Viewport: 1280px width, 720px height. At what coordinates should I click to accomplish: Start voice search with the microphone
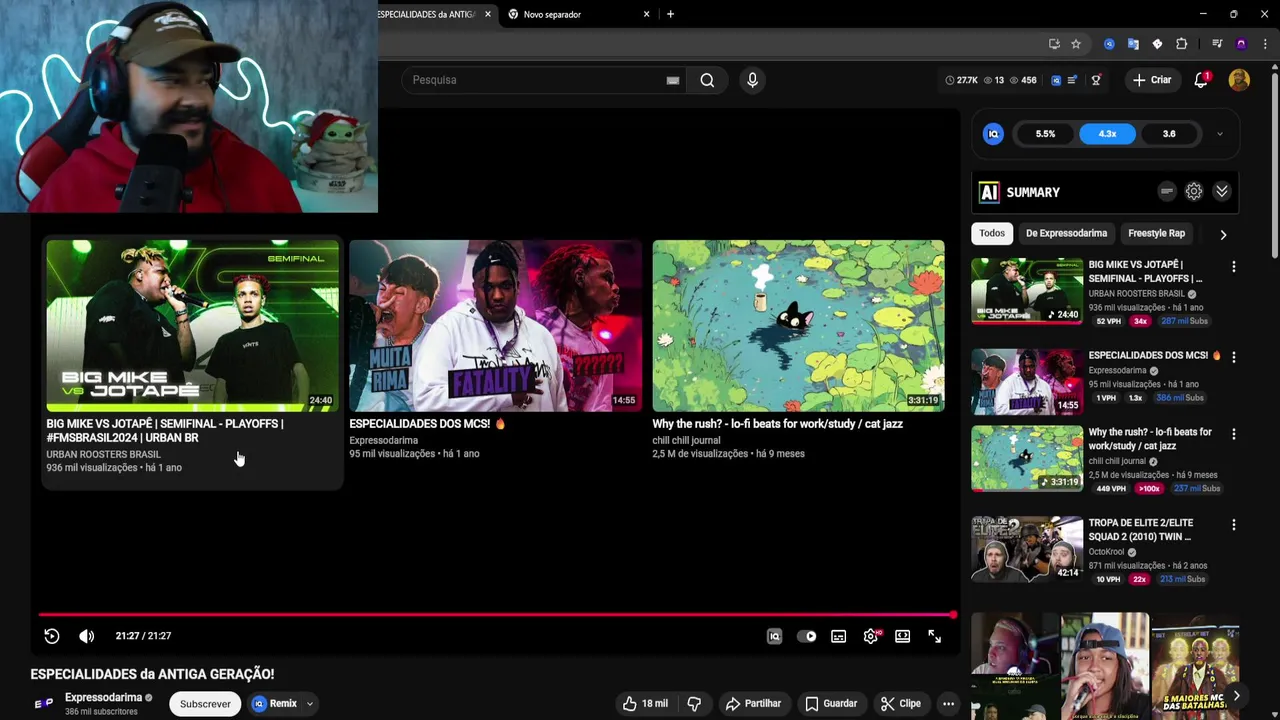753,80
